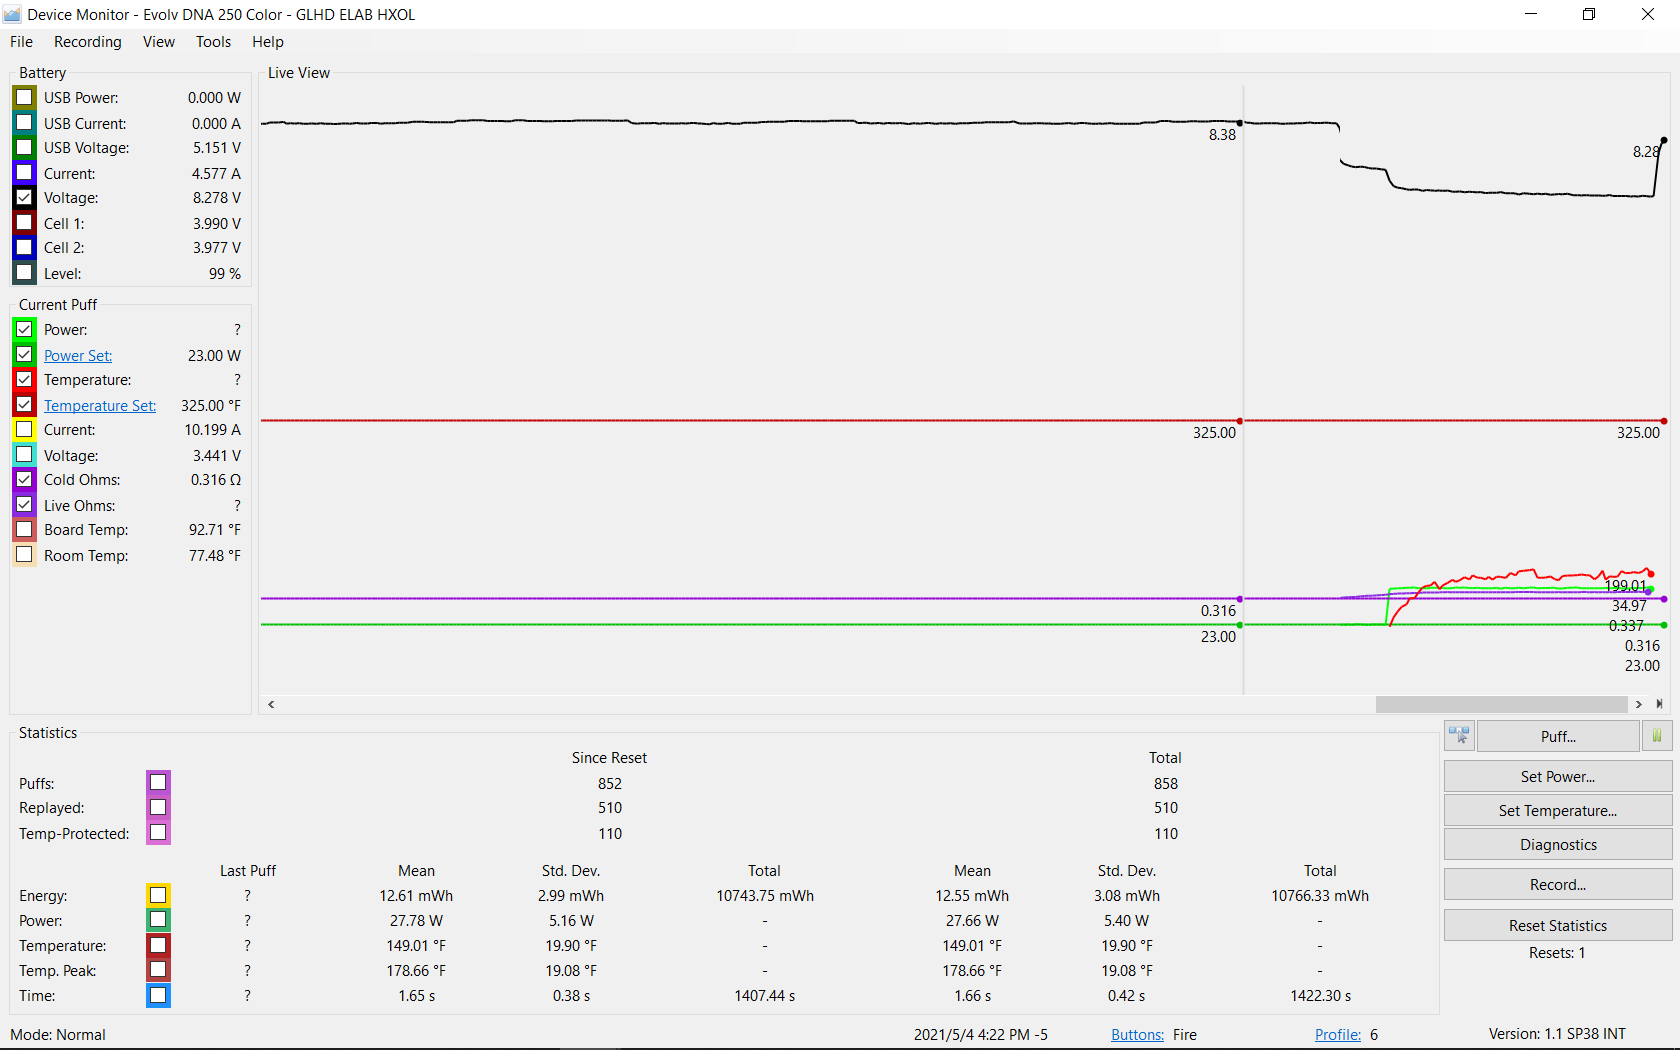Viewport: 1680px width, 1050px height.
Task: Click the Temperature Set link
Action: pyautogui.click(x=100, y=406)
